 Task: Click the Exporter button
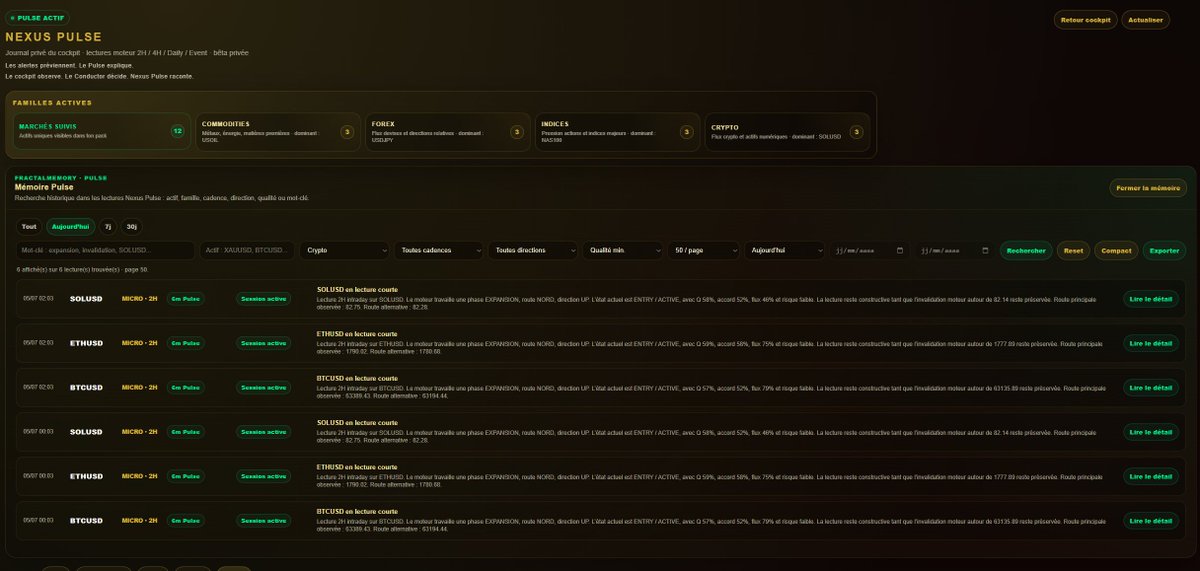pyautogui.click(x=1164, y=251)
